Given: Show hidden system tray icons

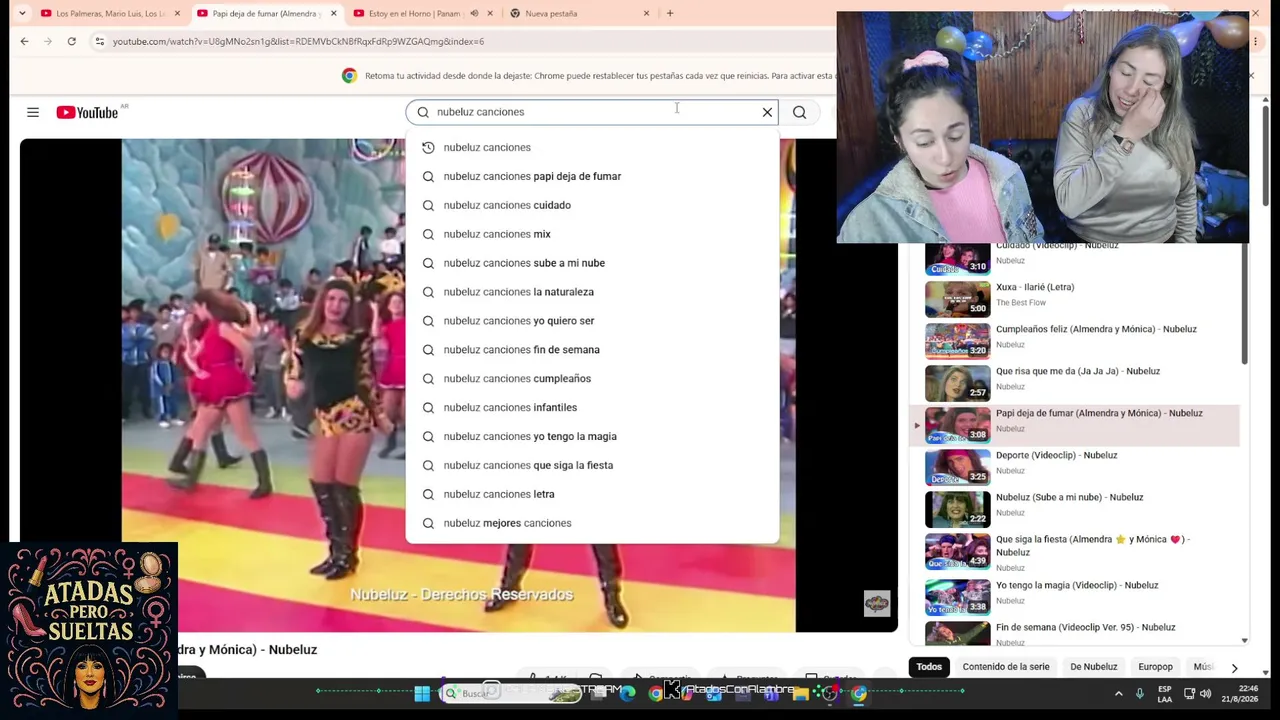Looking at the screenshot, I should 1118,693.
